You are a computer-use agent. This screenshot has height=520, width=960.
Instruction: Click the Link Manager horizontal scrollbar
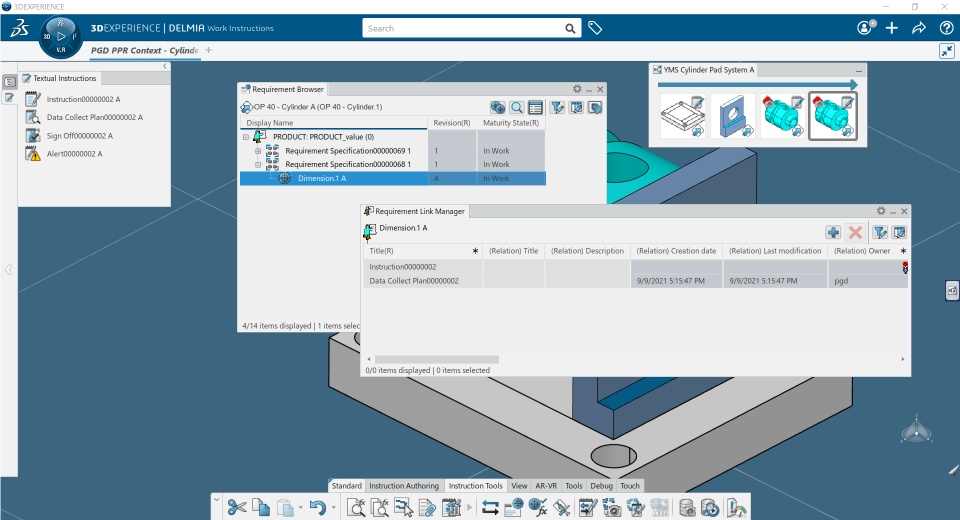click(437, 360)
